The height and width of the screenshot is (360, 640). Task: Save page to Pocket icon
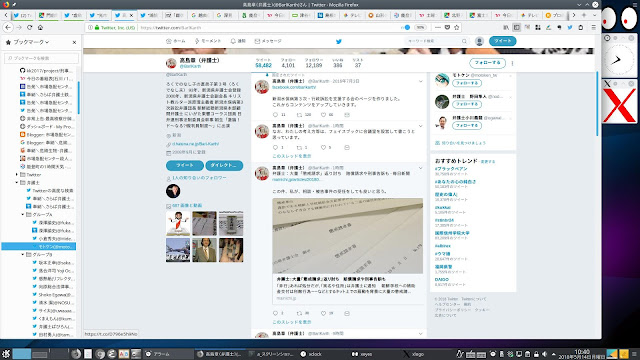coord(447,27)
